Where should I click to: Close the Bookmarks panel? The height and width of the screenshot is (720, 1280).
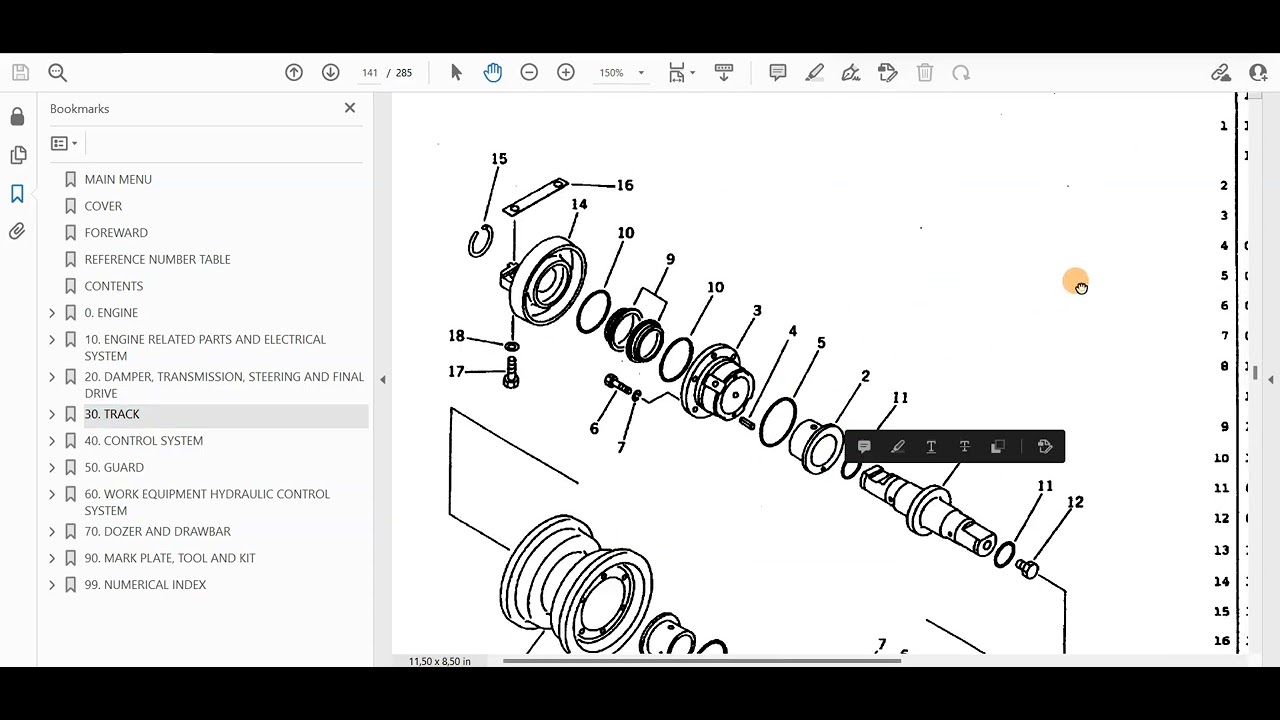350,108
